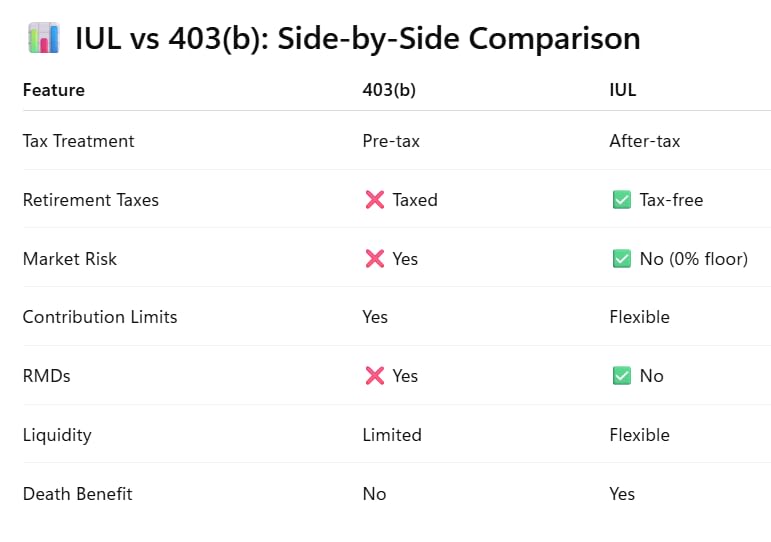Click the Contribution Limits row label
771x542 pixels.
(100, 317)
